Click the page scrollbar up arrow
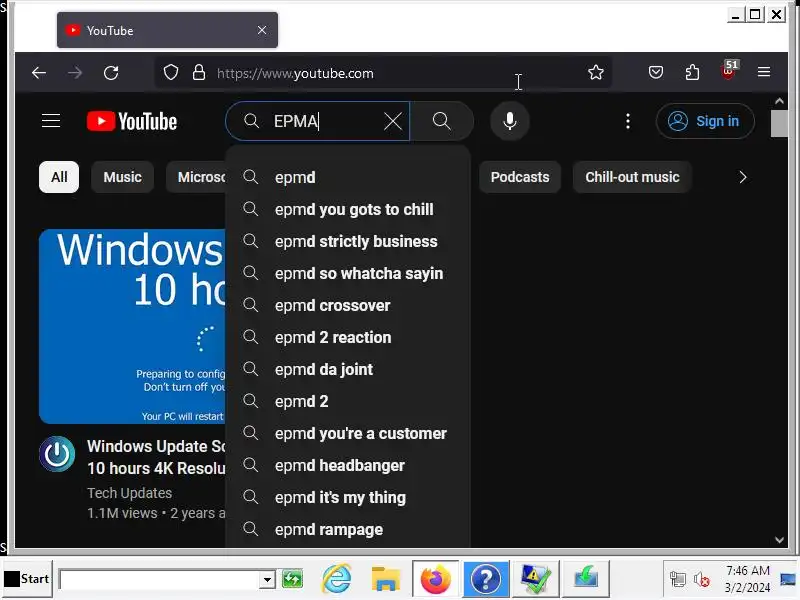Viewport: 800px width, 600px height. click(x=779, y=101)
